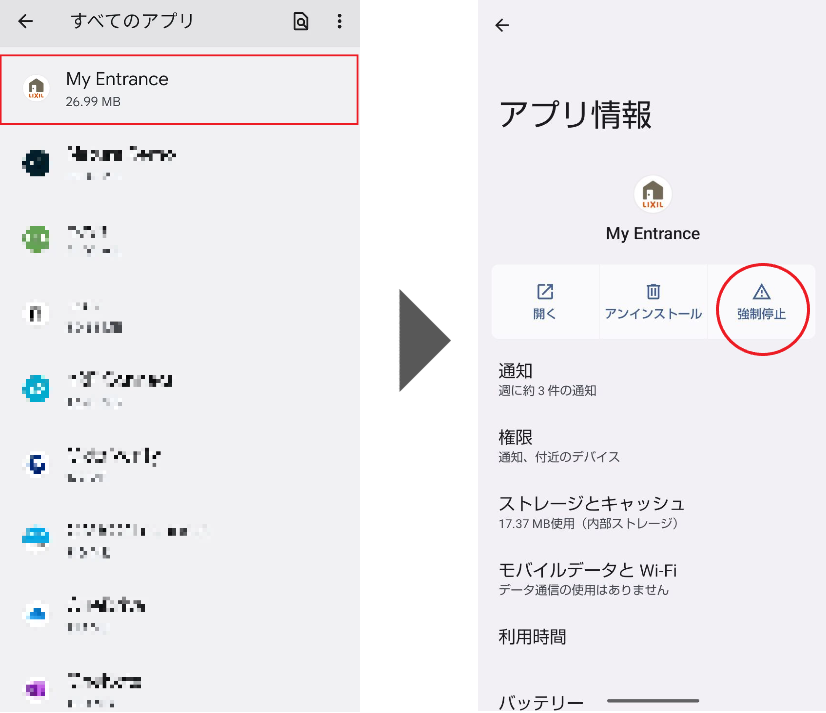The height and width of the screenshot is (713, 826).
Task: Tap the 開く (open) button
Action: tap(545, 302)
